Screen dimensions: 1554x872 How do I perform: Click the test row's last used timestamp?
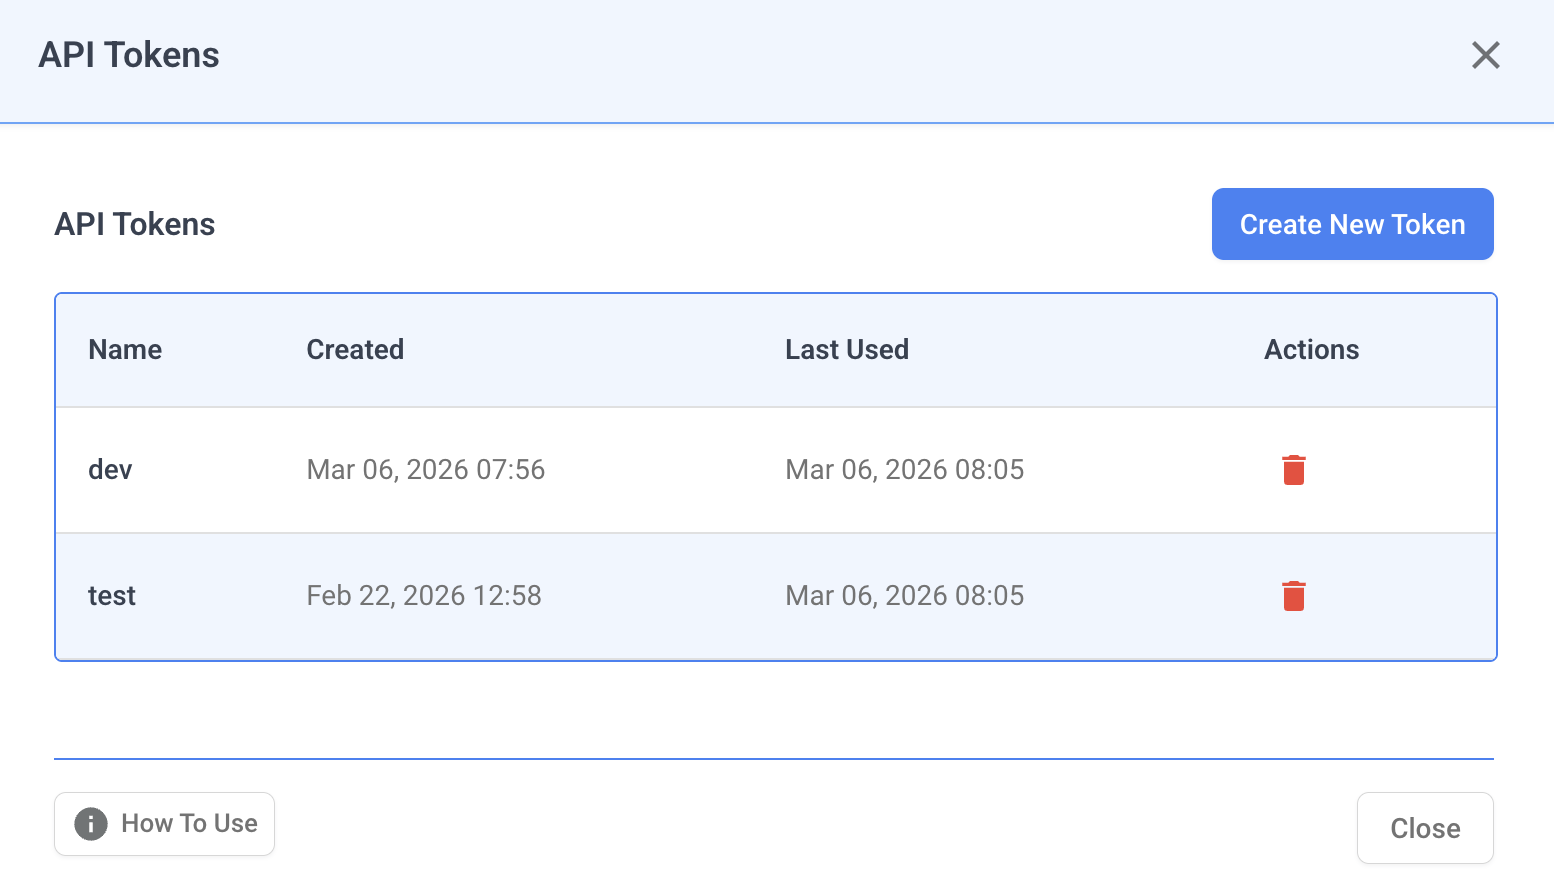(x=904, y=596)
